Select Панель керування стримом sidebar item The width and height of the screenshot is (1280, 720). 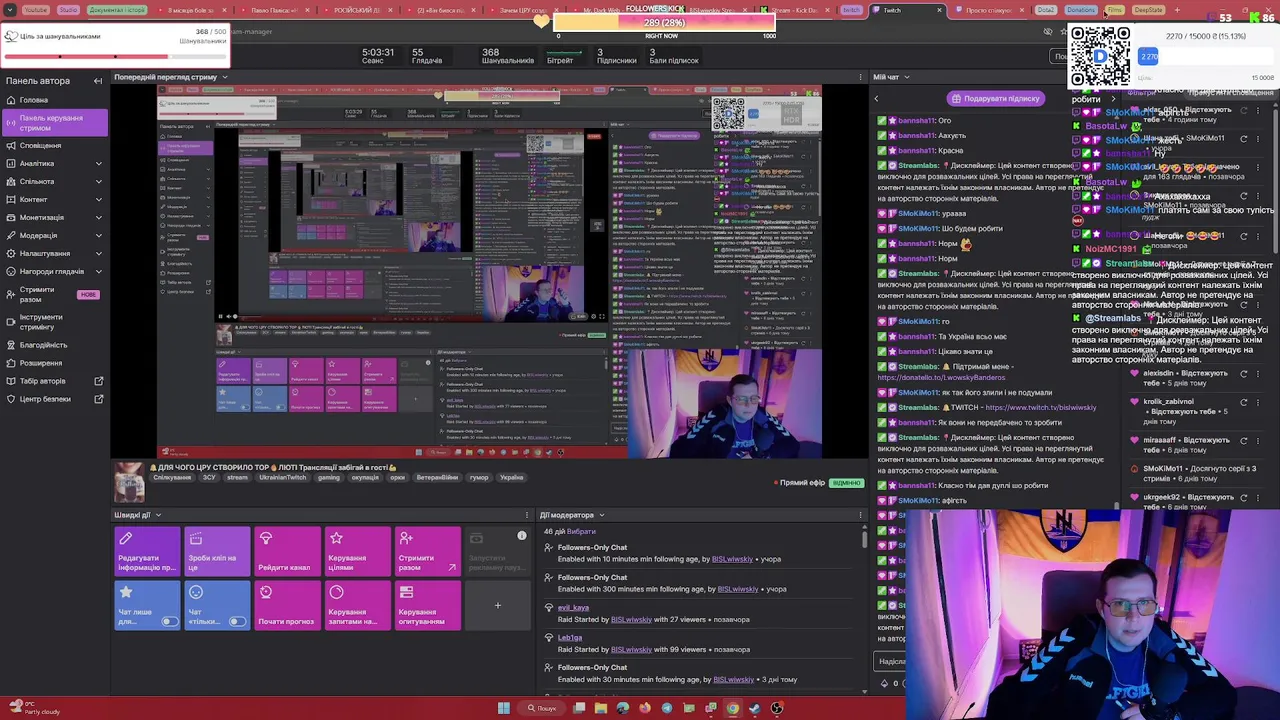click(55, 123)
